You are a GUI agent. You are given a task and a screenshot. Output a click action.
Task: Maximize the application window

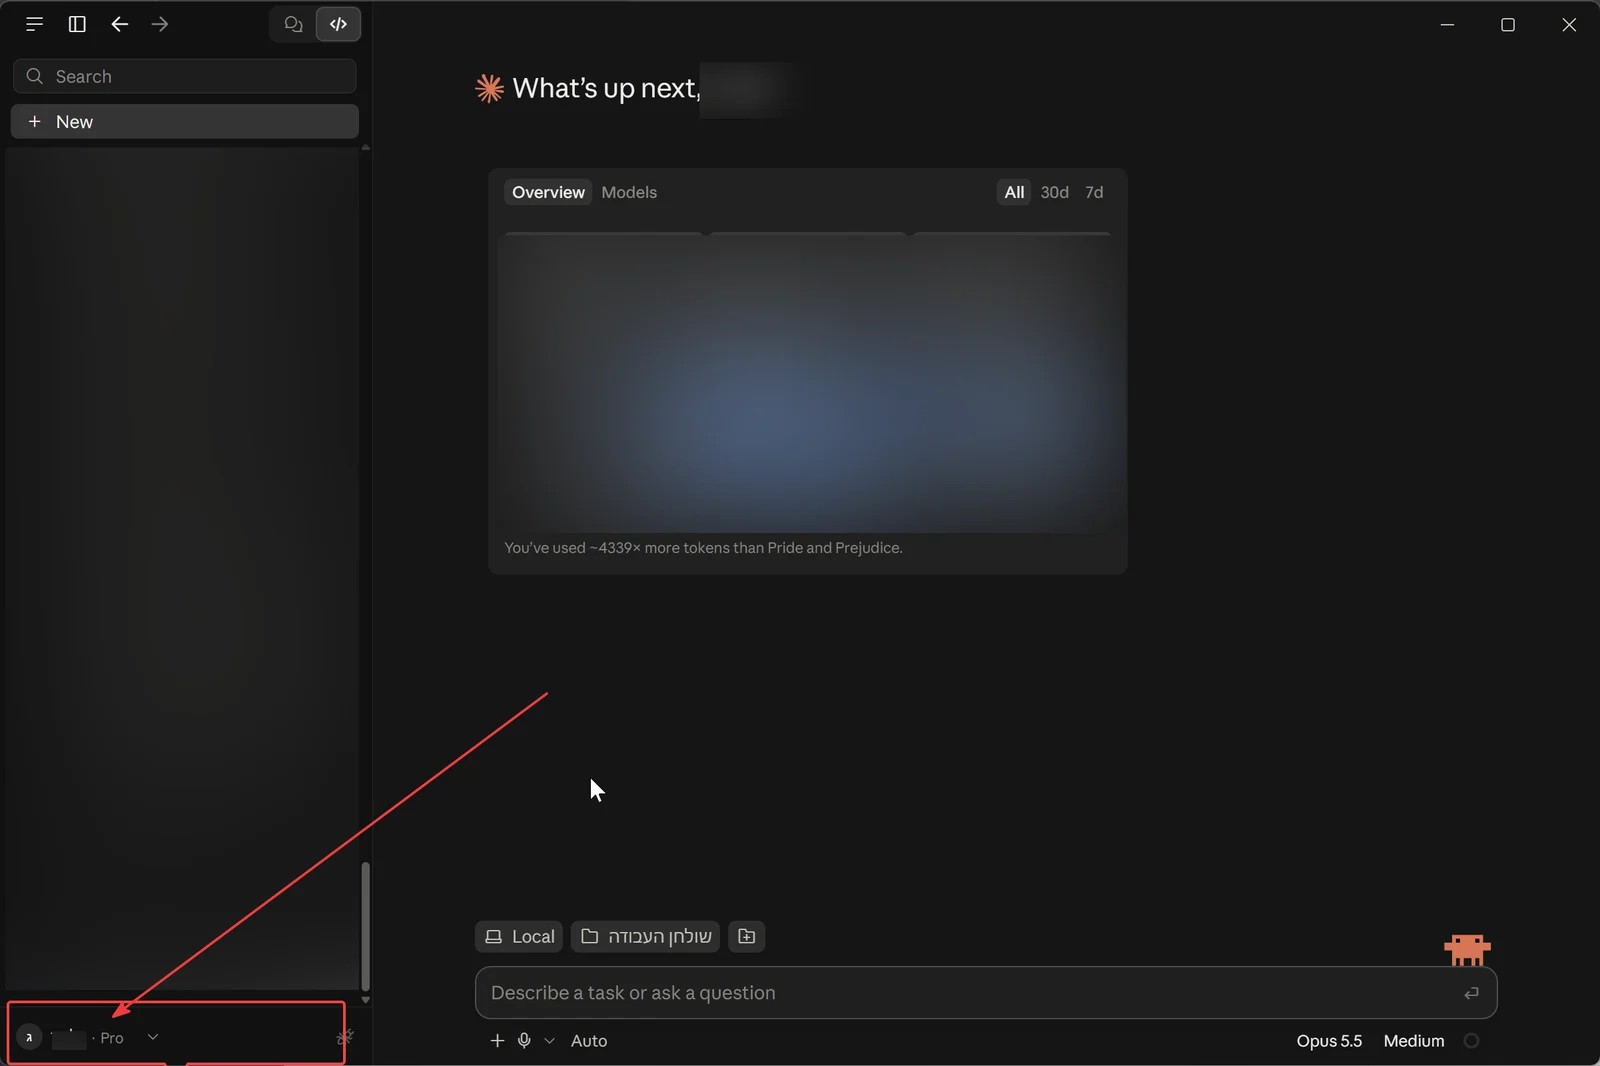(1508, 24)
